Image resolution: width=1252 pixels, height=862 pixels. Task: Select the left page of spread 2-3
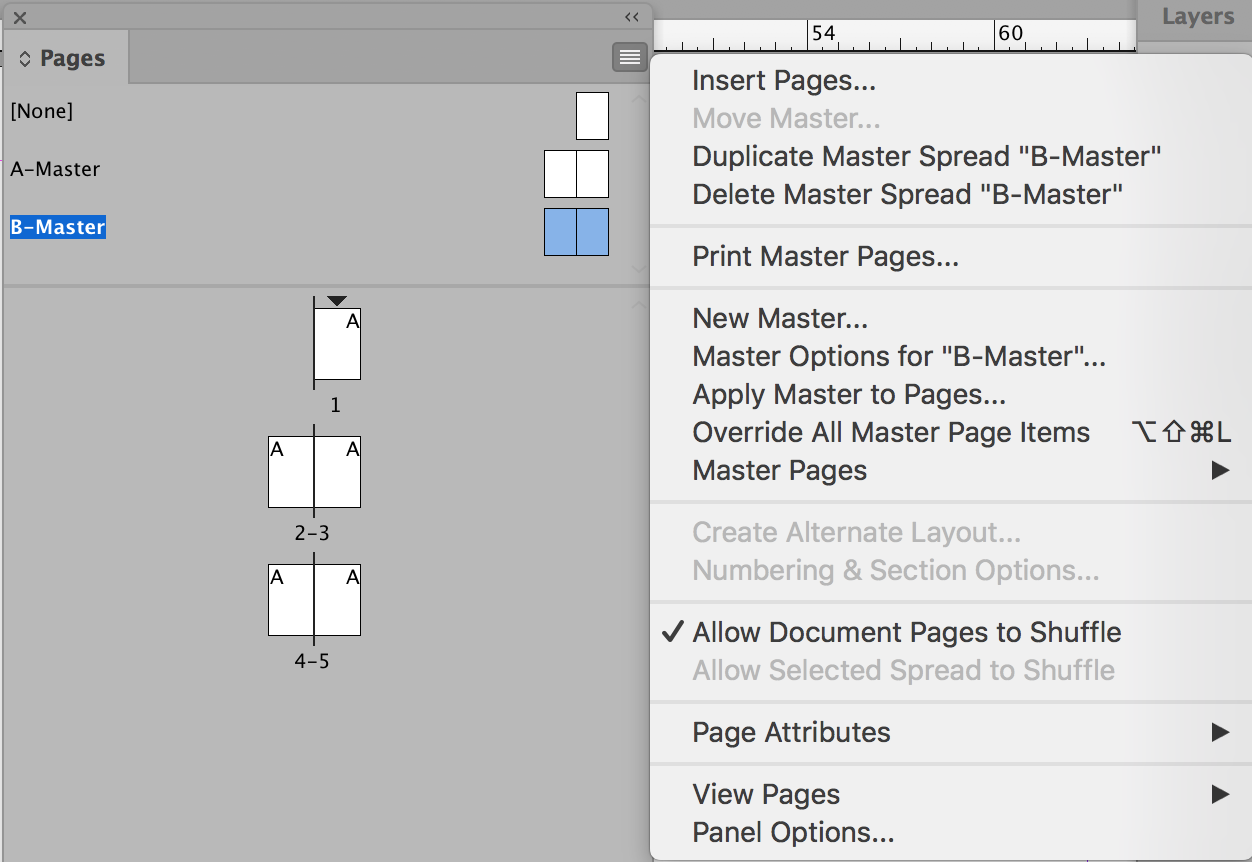(291, 472)
